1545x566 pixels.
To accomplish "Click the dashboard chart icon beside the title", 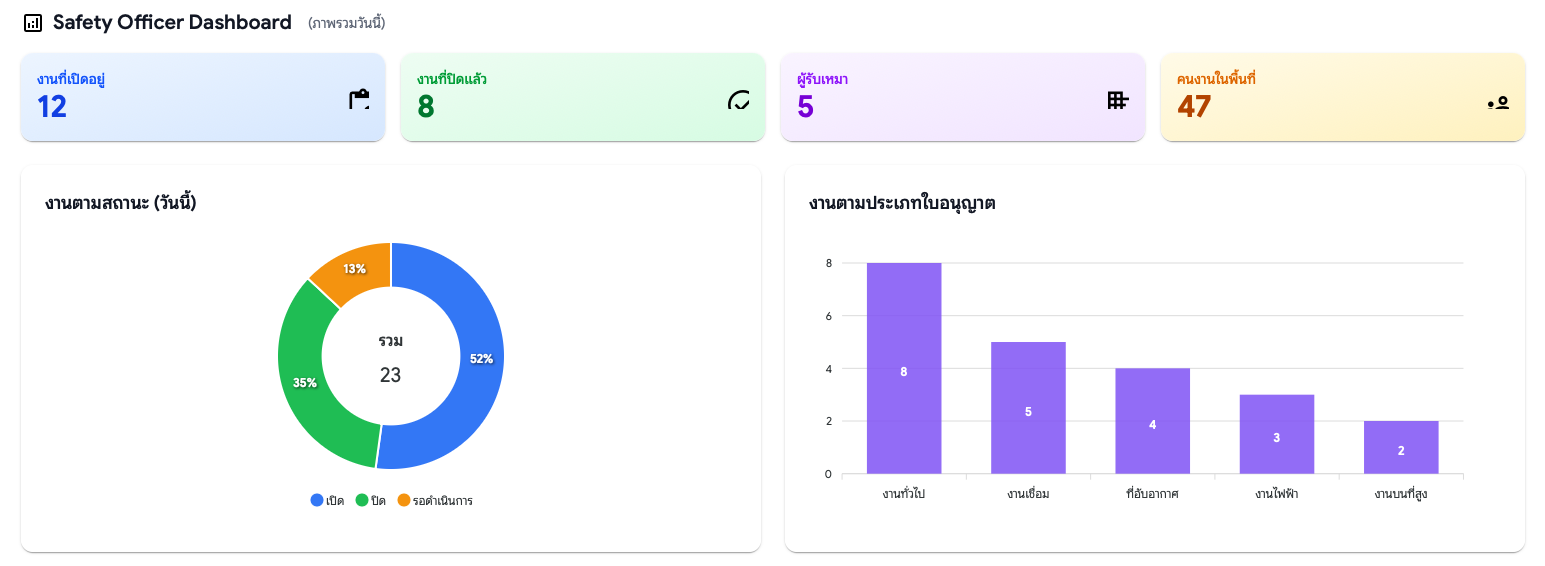I will click(33, 23).
